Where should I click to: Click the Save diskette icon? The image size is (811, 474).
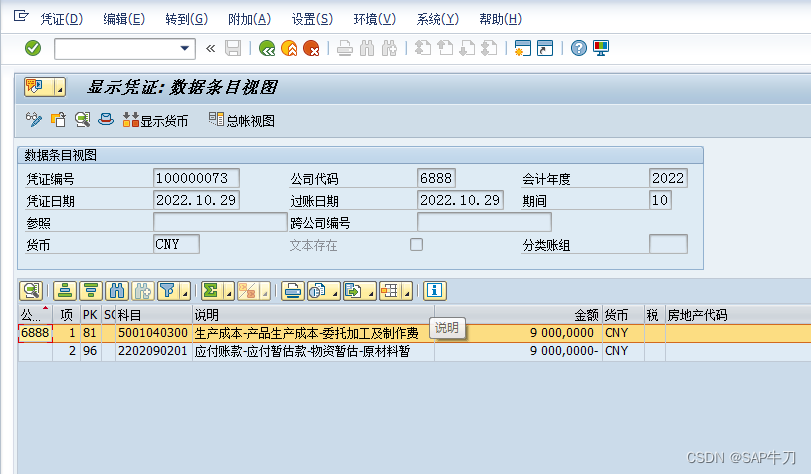pyautogui.click(x=233, y=48)
